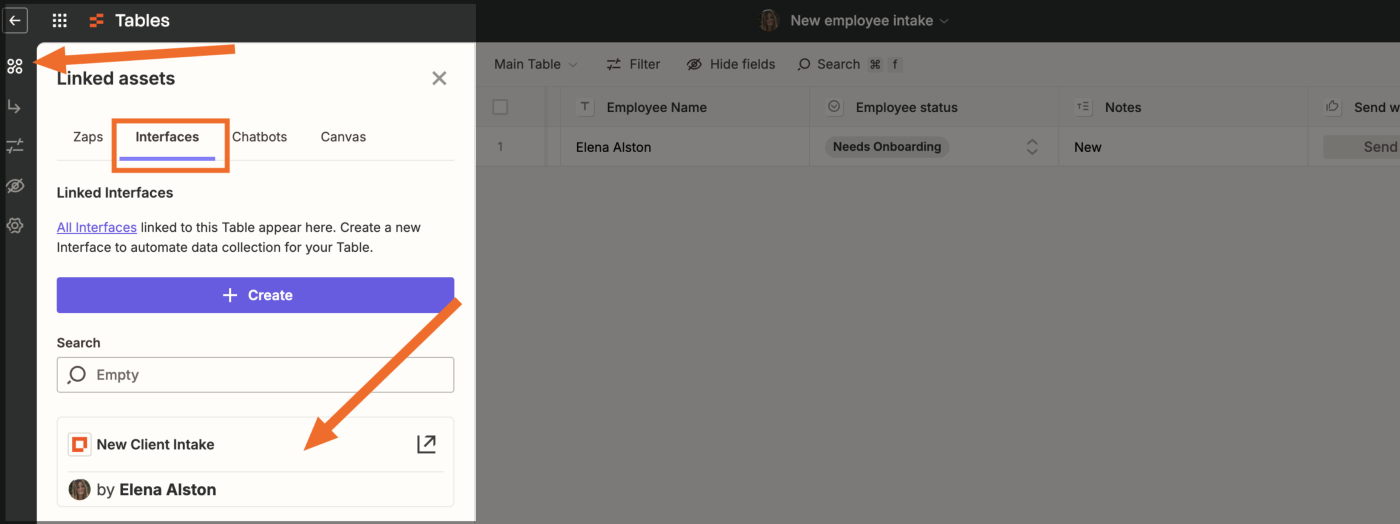Viewport: 1400px width, 524px height.
Task: Follow the All Interfaces link
Action: pos(97,227)
